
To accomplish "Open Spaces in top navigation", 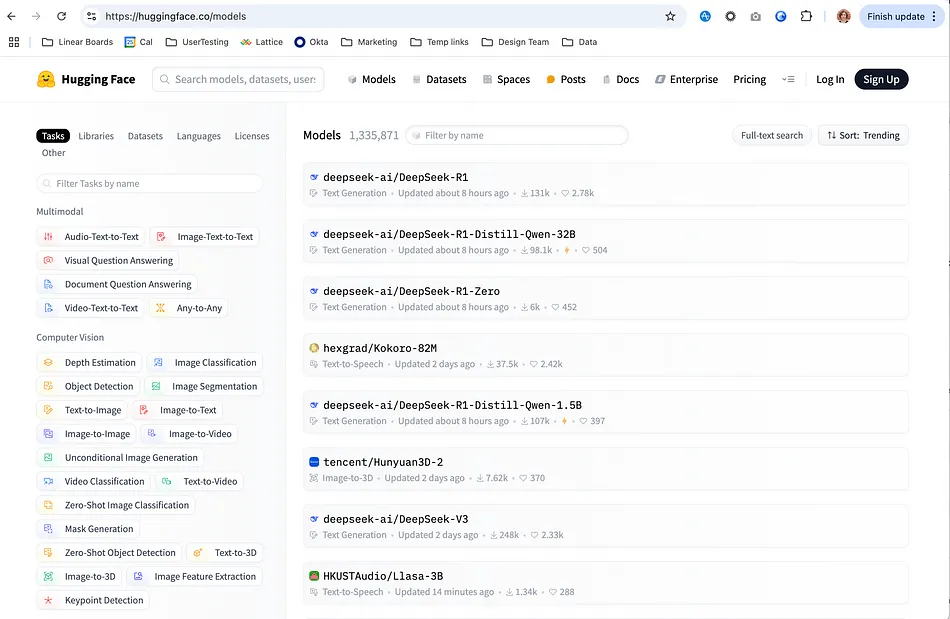I will coord(507,79).
